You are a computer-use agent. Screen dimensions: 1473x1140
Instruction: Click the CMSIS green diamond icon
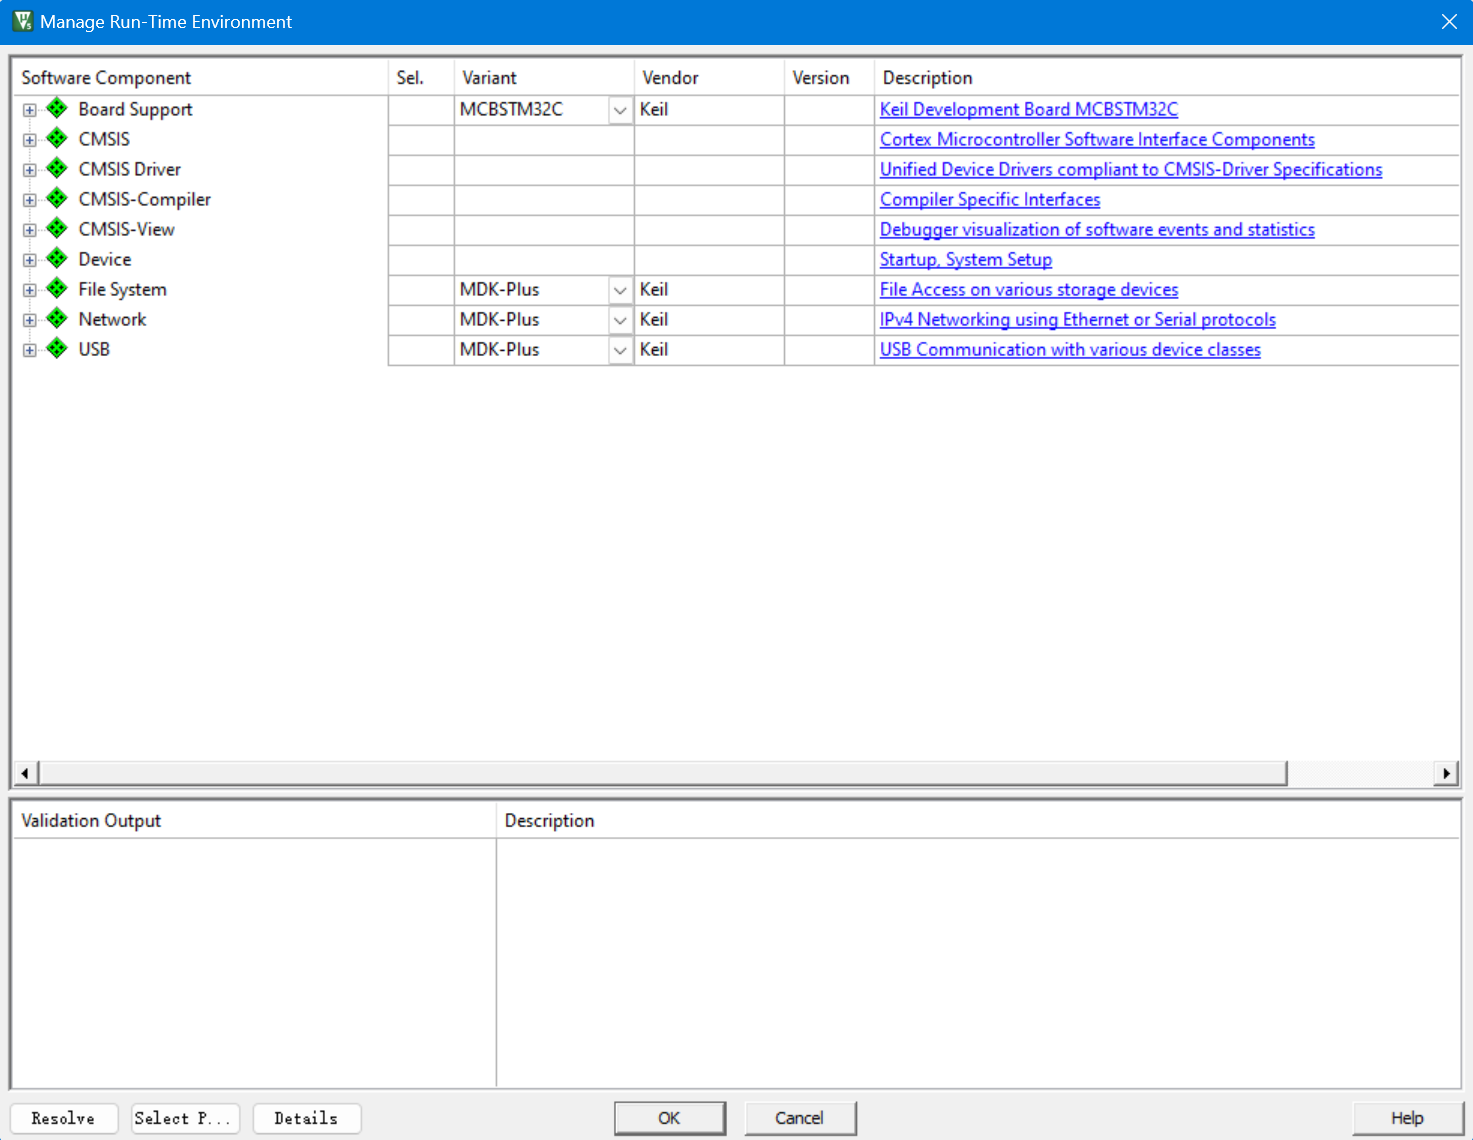pos(57,138)
